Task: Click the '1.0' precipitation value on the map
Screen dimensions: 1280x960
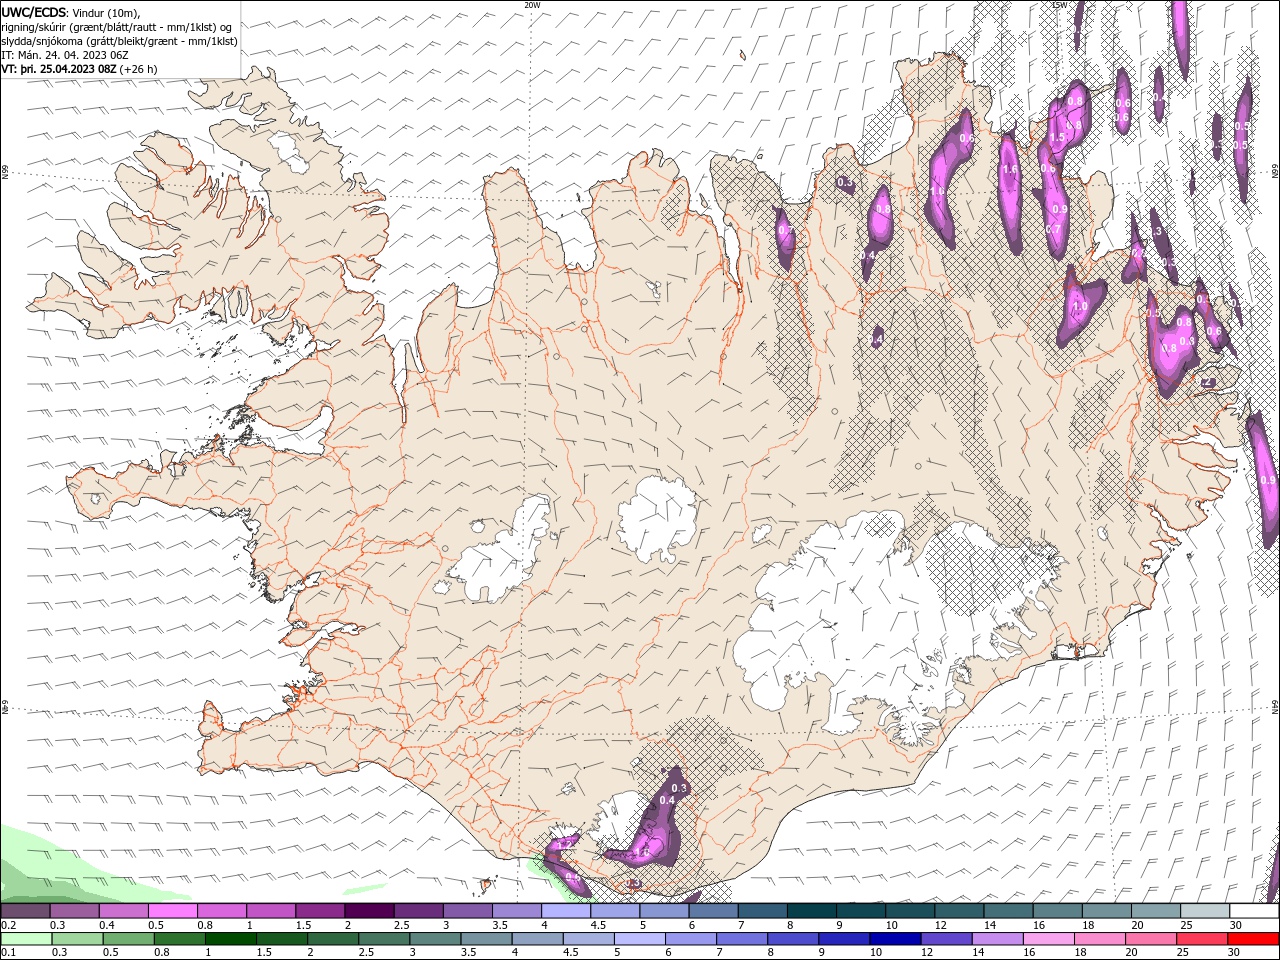Action: click(1080, 307)
